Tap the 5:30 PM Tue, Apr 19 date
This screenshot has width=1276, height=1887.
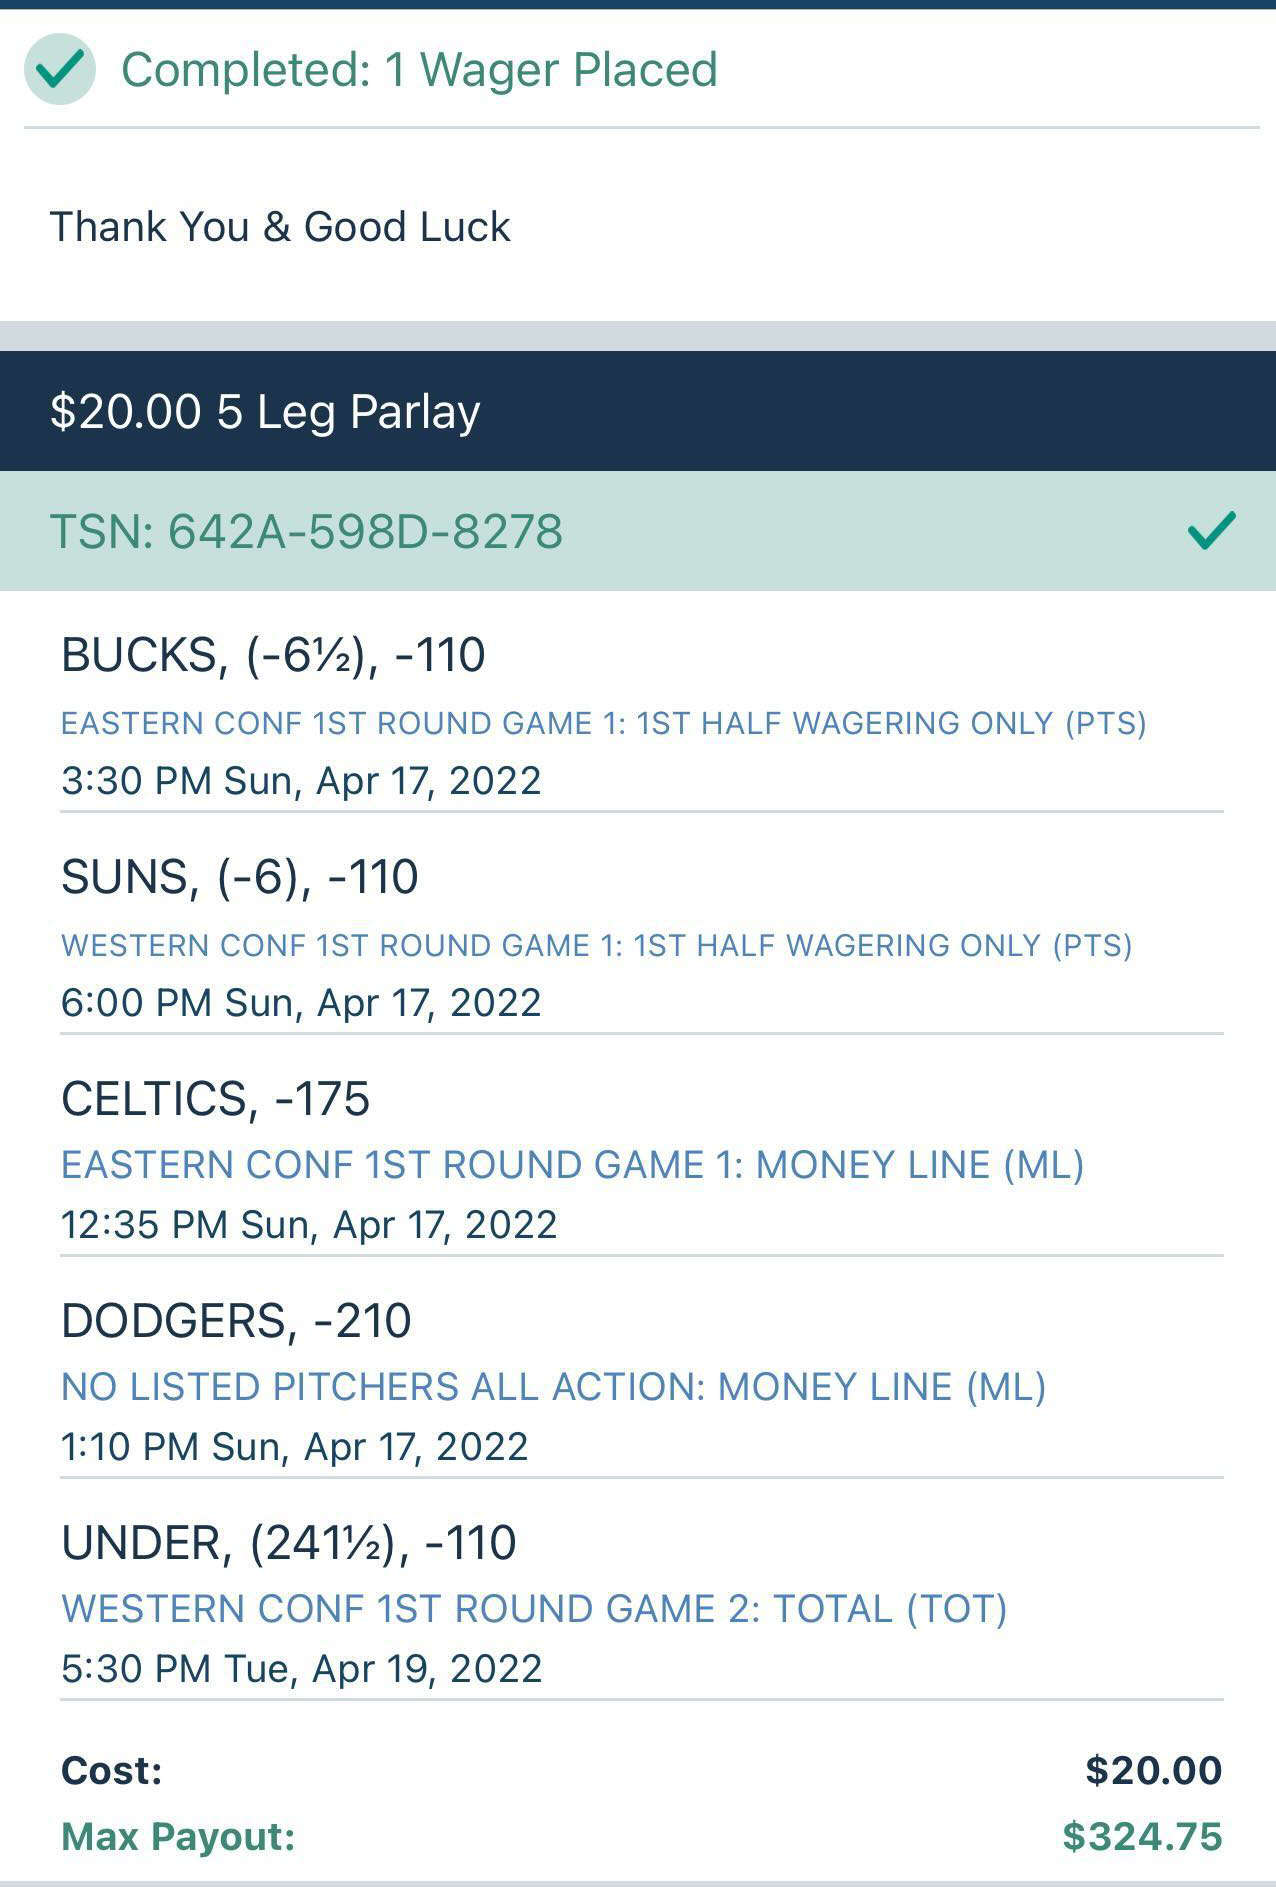[301, 1668]
